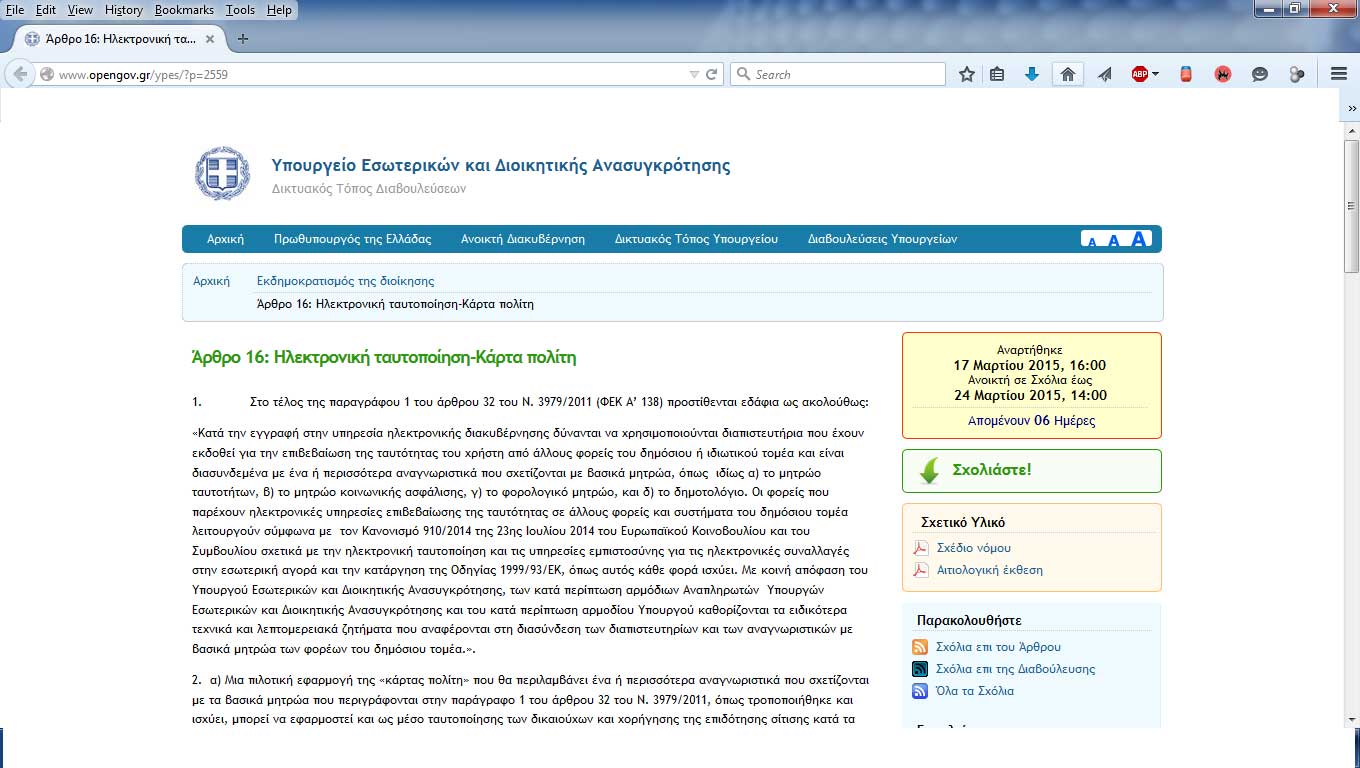Open the Tools menu
The height and width of the screenshot is (768, 1360).
click(x=240, y=10)
